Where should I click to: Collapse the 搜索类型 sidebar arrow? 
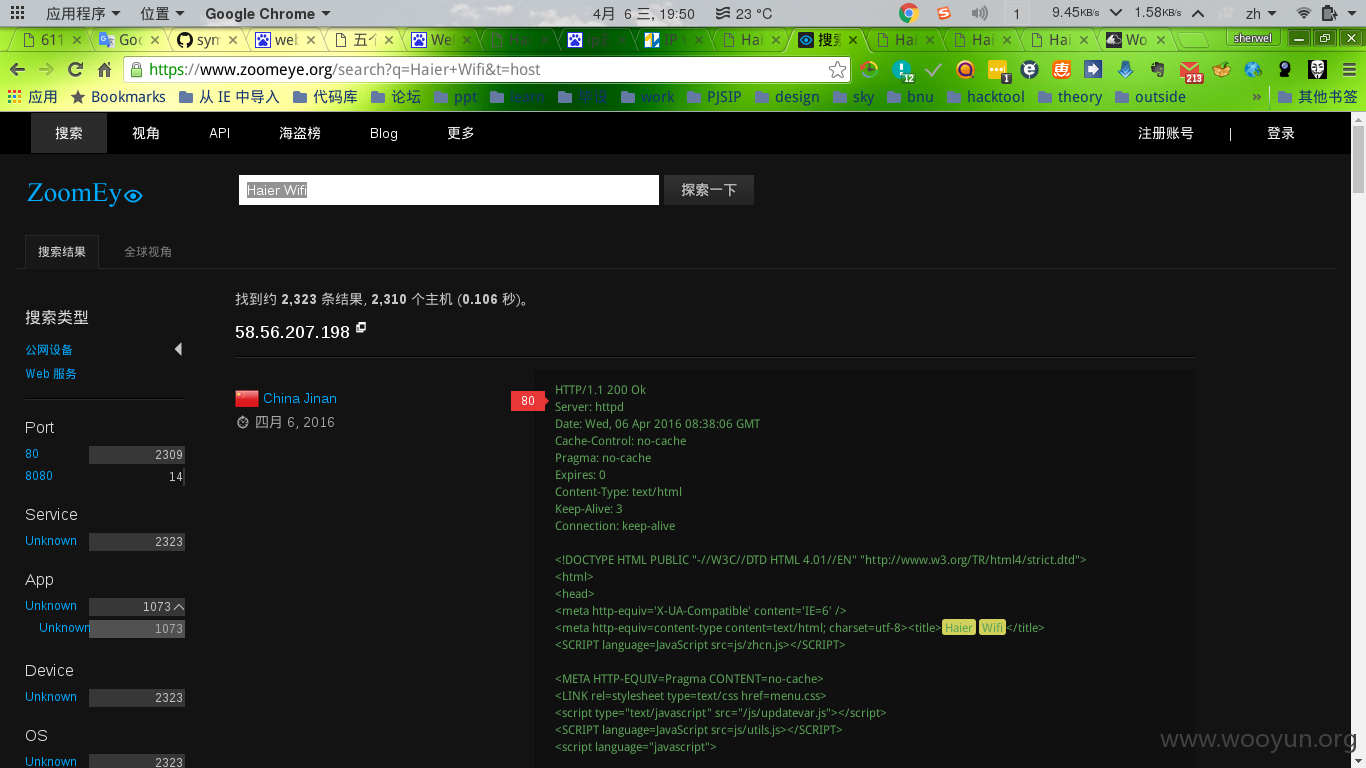(178, 349)
